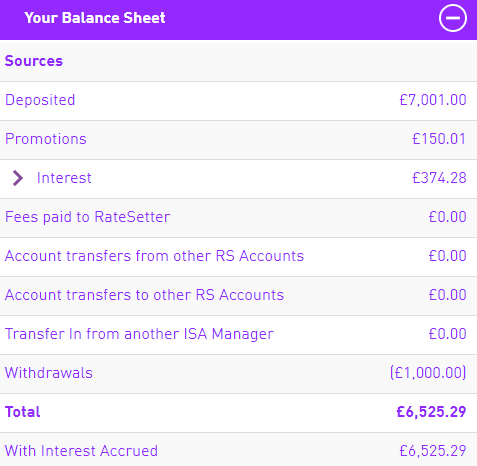Click the Promotions row label
Image resolution: width=477 pixels, height=466 pixels.
[46, 139]
